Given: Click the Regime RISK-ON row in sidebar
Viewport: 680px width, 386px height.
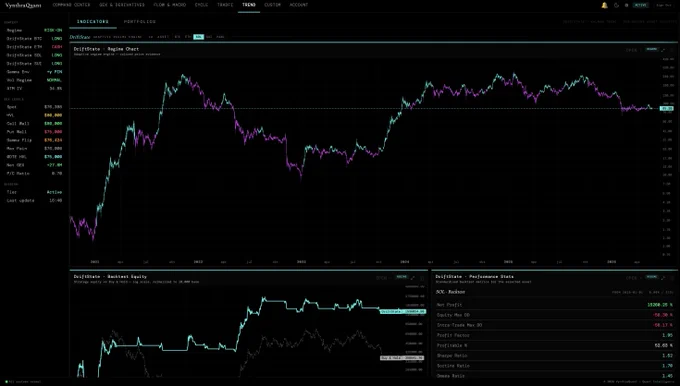Looking at the screenshot, I should coord(34,30).
